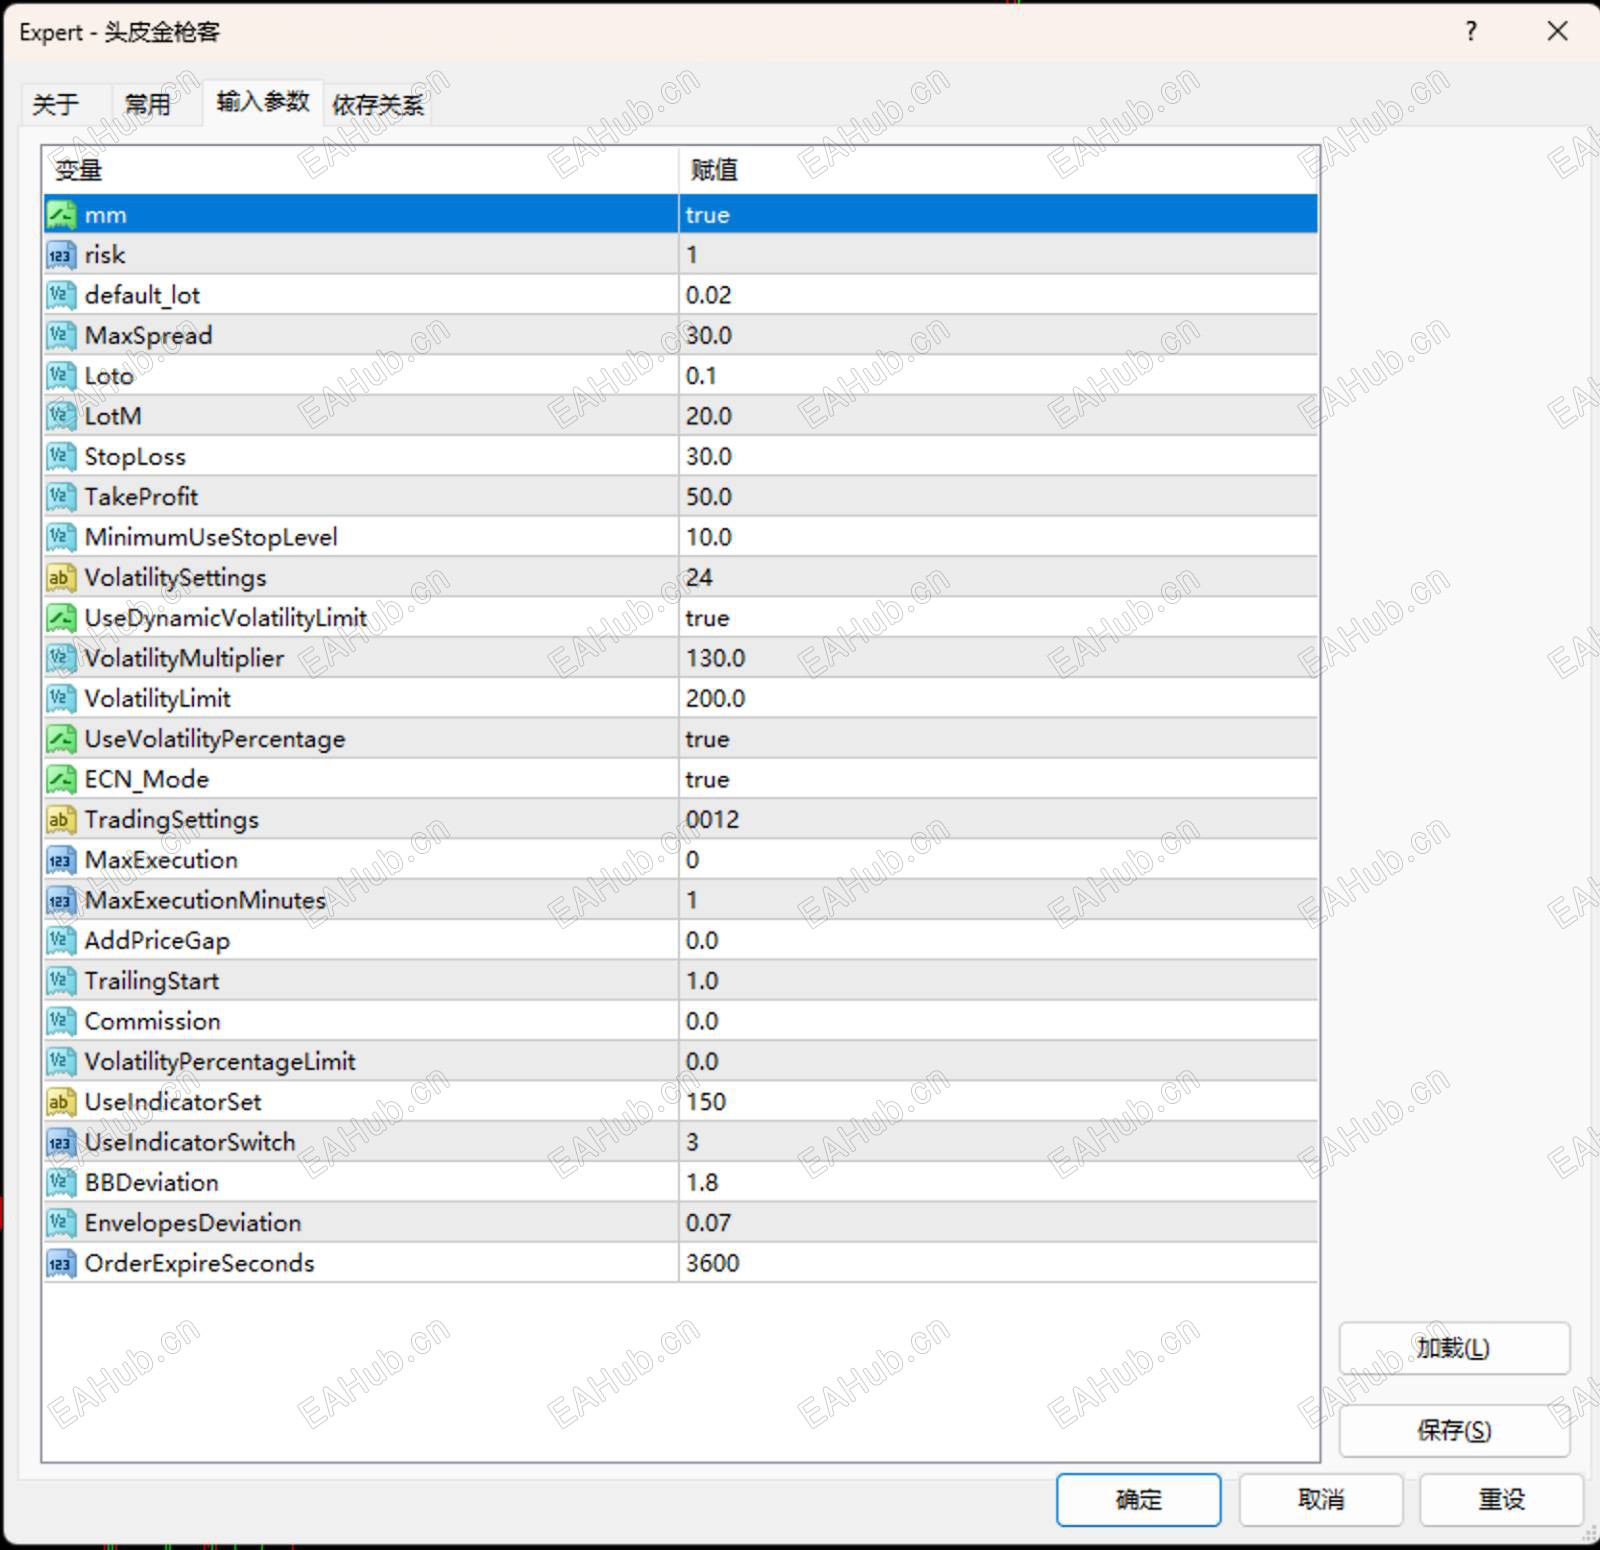Viewport: 1600px width, 1550px height.
Task: Click the TradingSettings value 0012
Action: click(713, 820)
